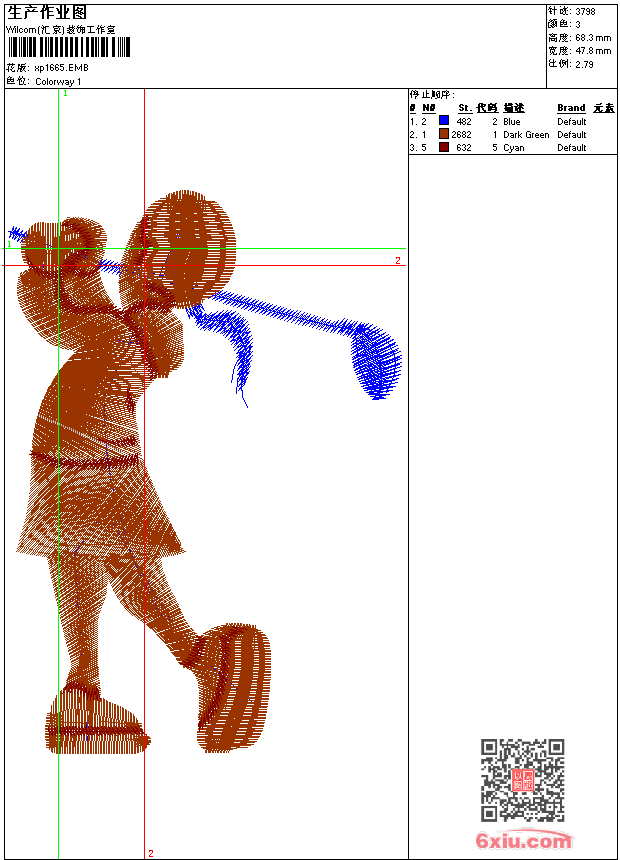This screenshot has width=620, height=860.
Task: Select the blue golf club head stitching
Action: click(x=376, y=361)
